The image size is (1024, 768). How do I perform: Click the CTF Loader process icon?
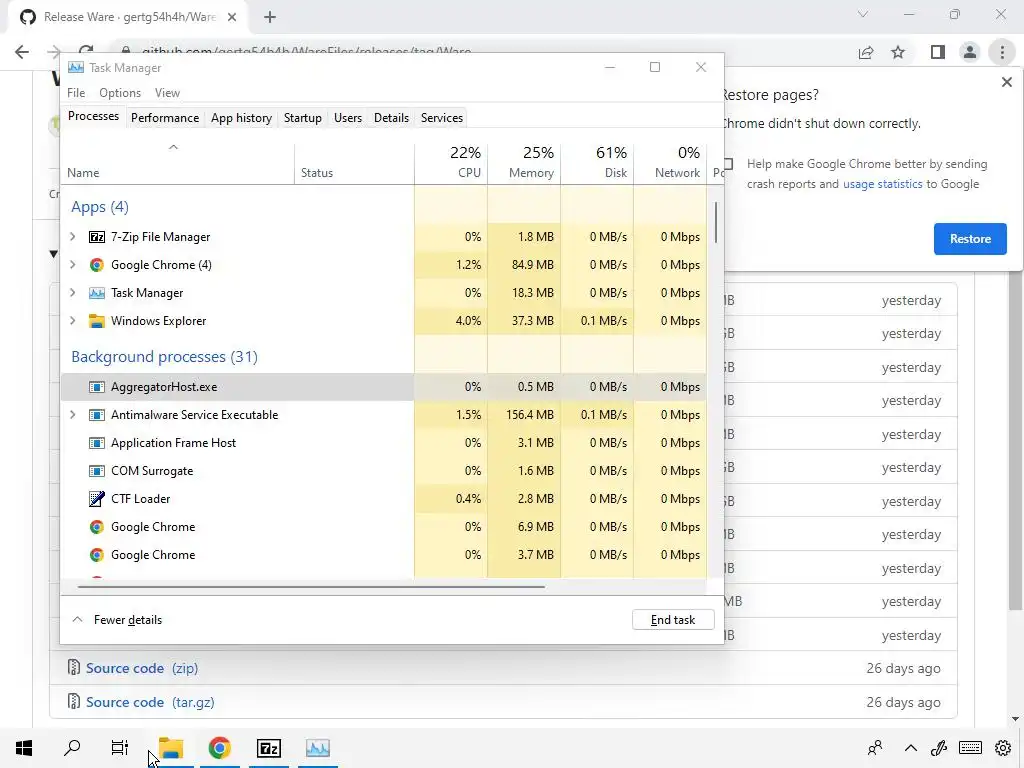pos(97,499)
